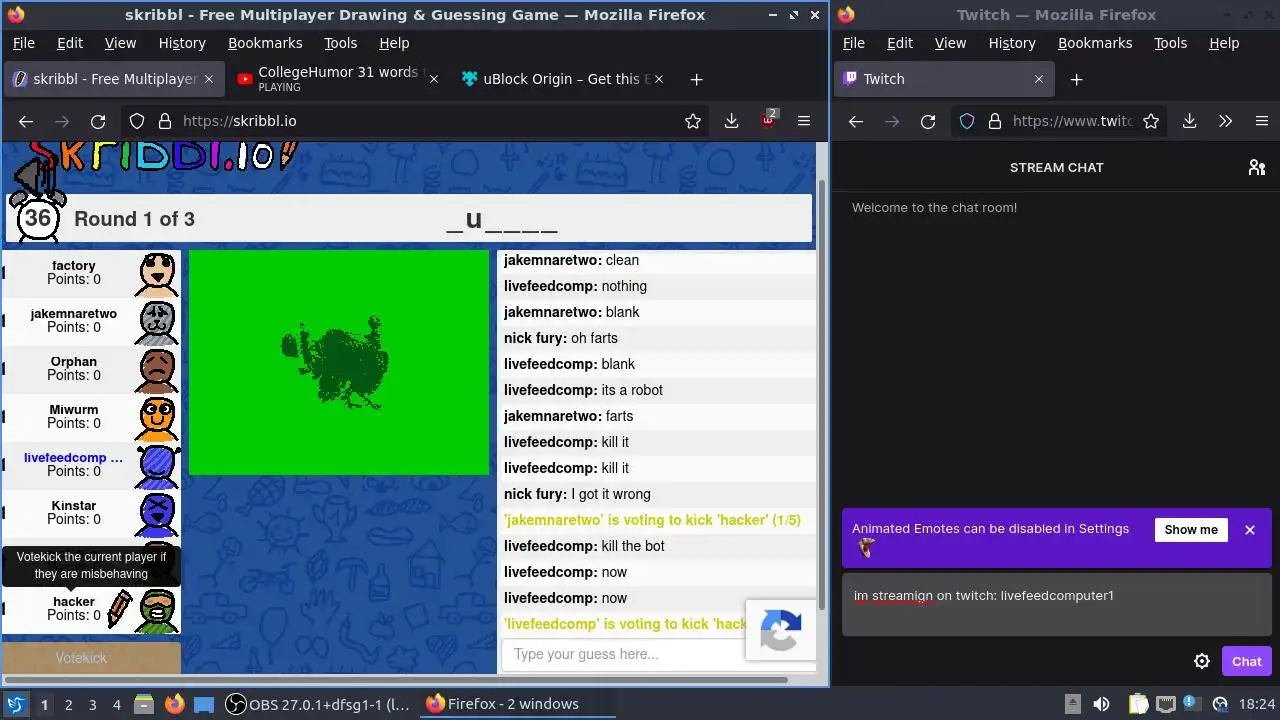The width and height of the screenshot is (1280, 720).
Task: Click the skribbl round timer clock
Action: (x=37, y=218)
